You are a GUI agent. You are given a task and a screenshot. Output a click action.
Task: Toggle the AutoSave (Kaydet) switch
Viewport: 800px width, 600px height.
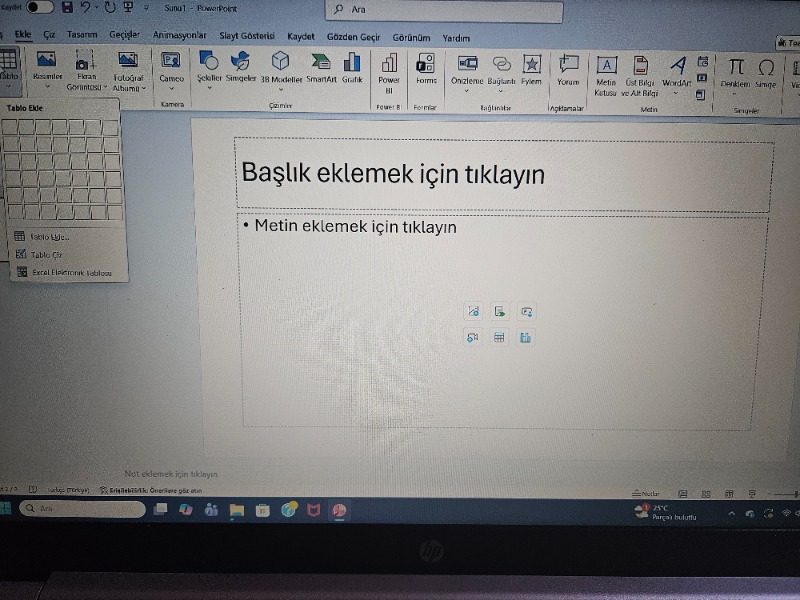point(40,7)
